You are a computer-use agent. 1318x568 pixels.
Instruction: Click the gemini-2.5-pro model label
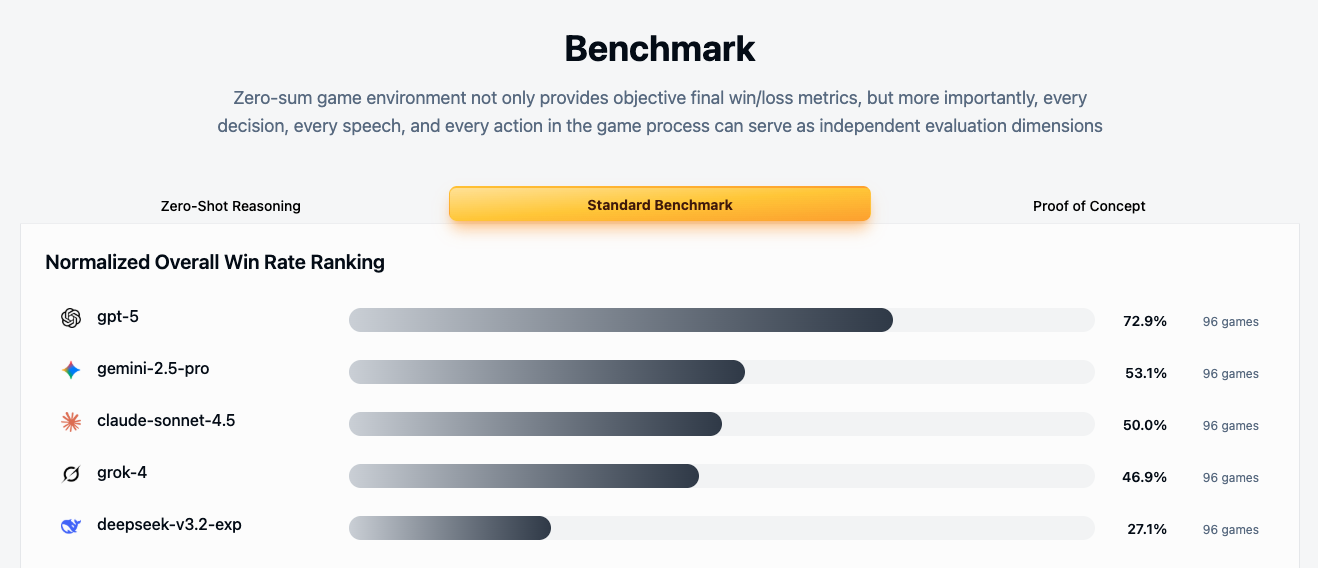pyautogui.click(x=153, y=369)
